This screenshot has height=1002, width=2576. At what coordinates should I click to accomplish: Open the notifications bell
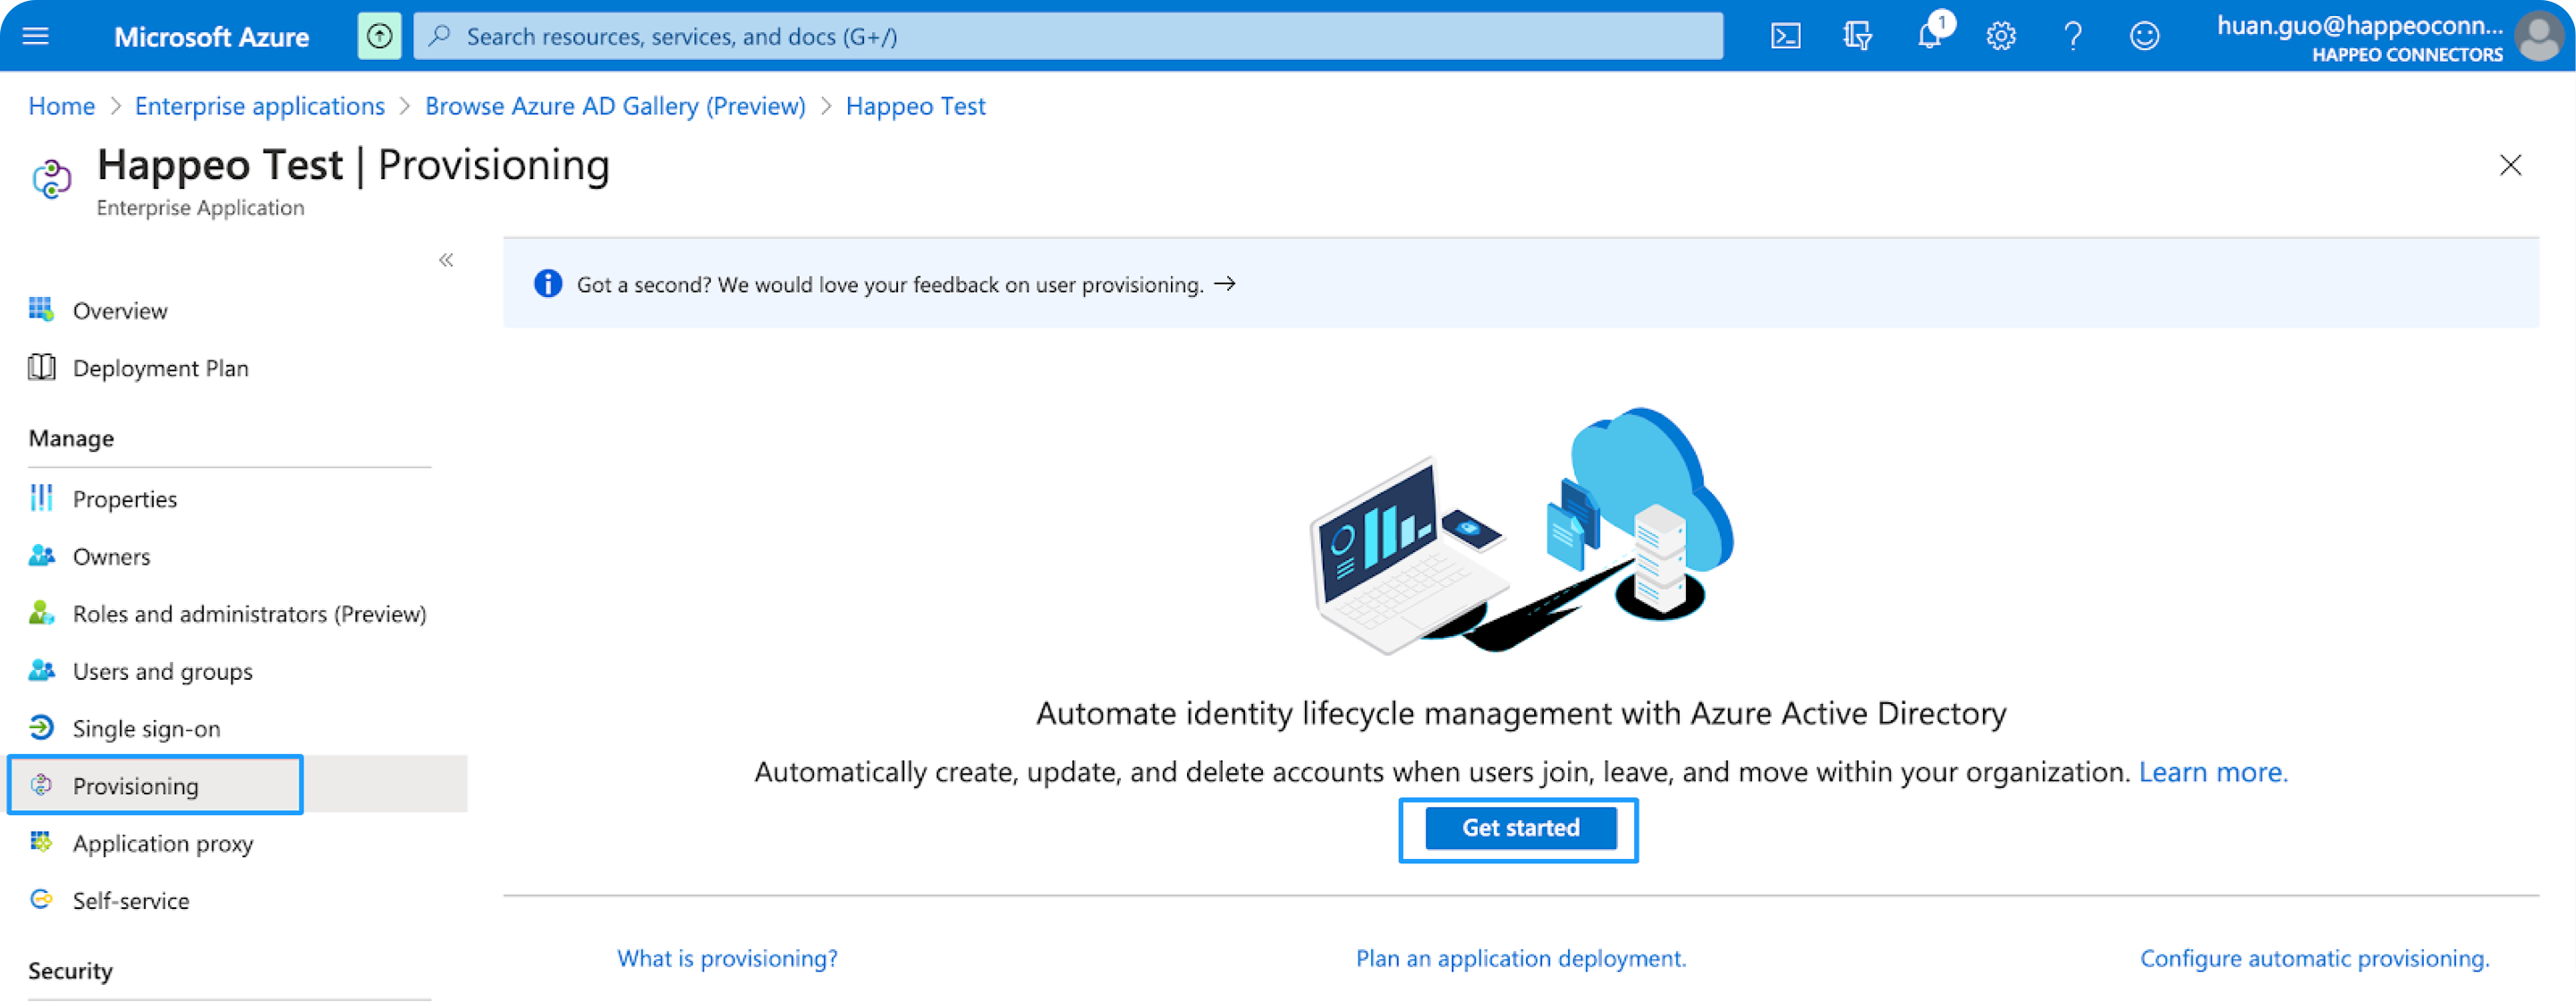[1930, 36]
